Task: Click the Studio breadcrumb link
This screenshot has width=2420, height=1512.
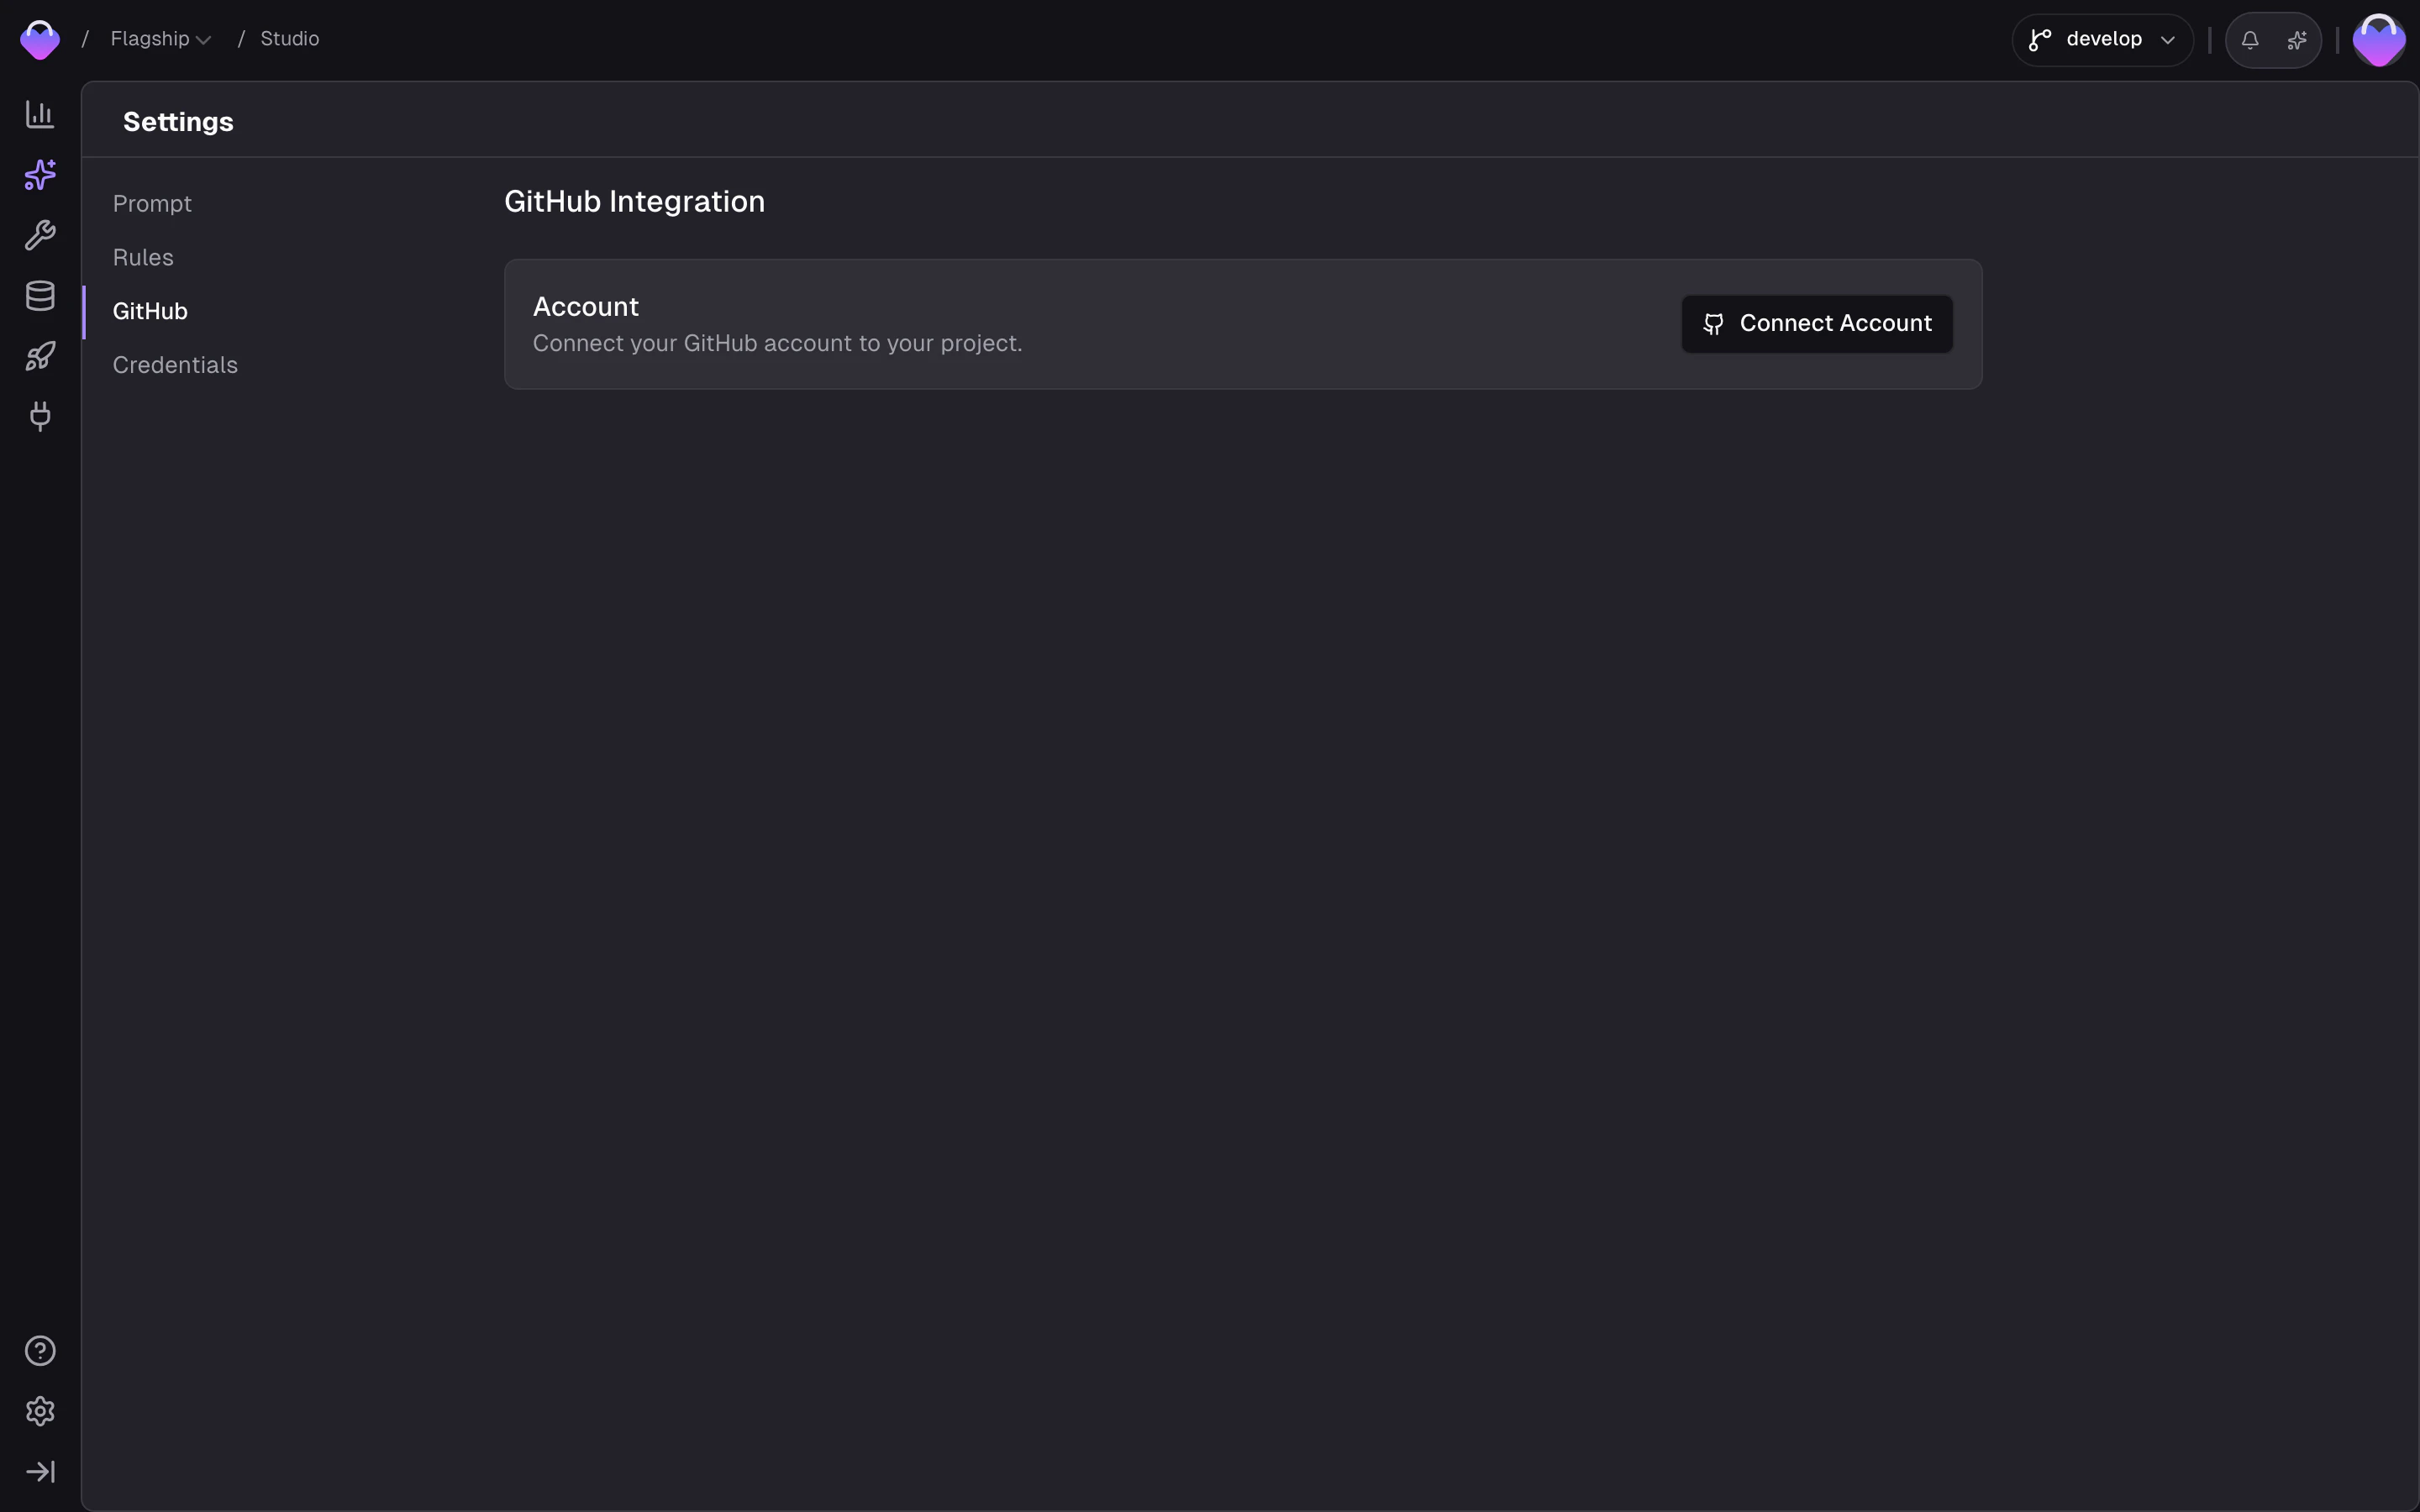Action: point(290,39)
